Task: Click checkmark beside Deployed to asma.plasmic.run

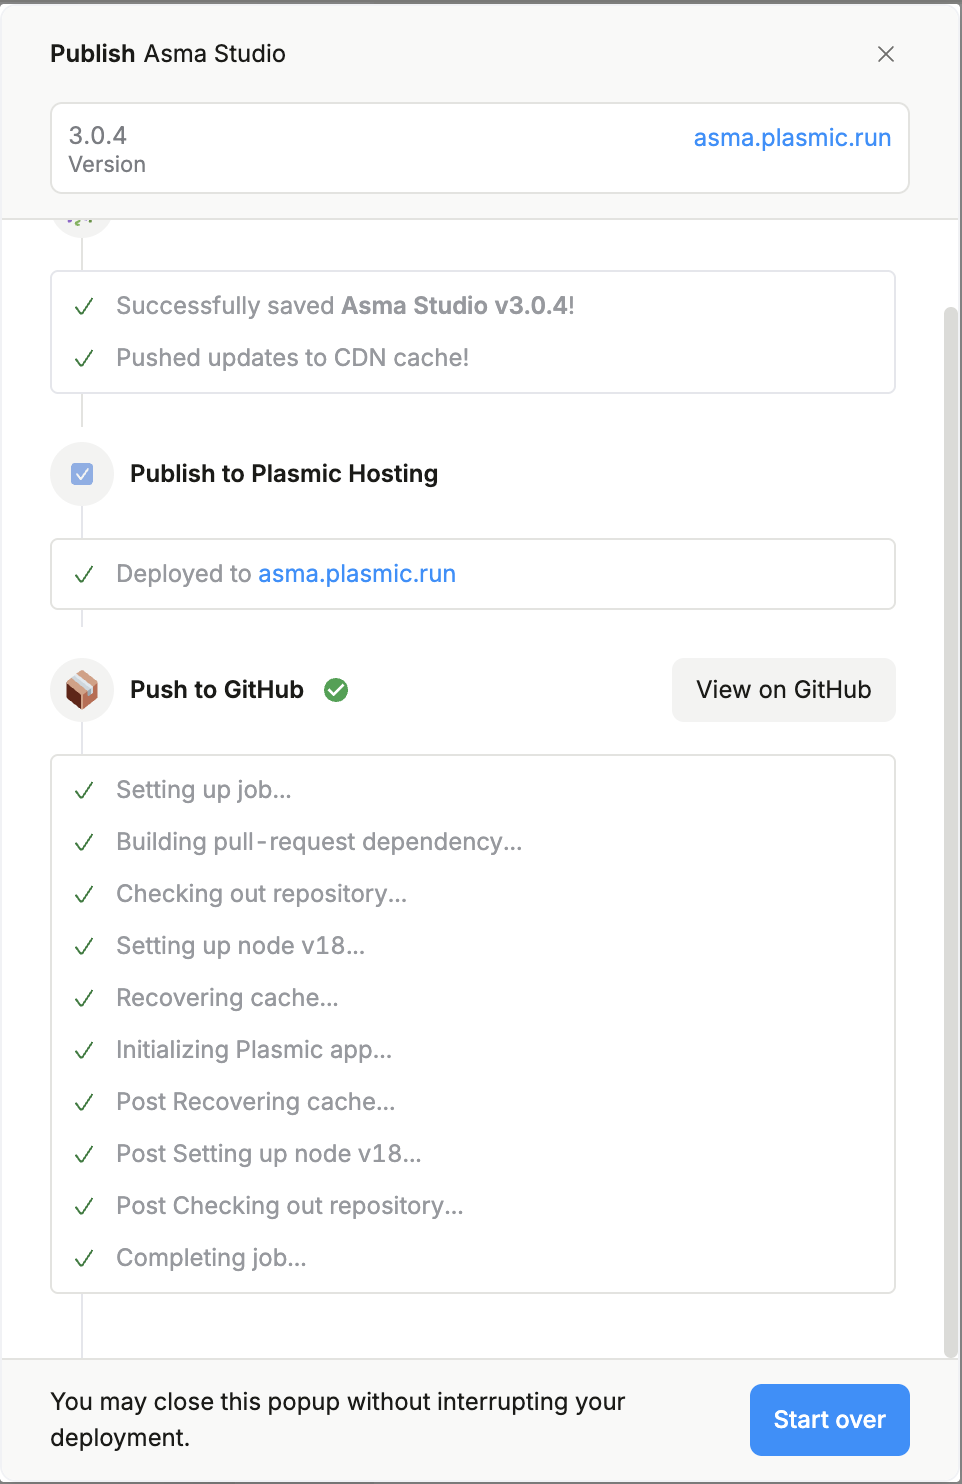Action: pyautogui.click(x=84, y=574)
